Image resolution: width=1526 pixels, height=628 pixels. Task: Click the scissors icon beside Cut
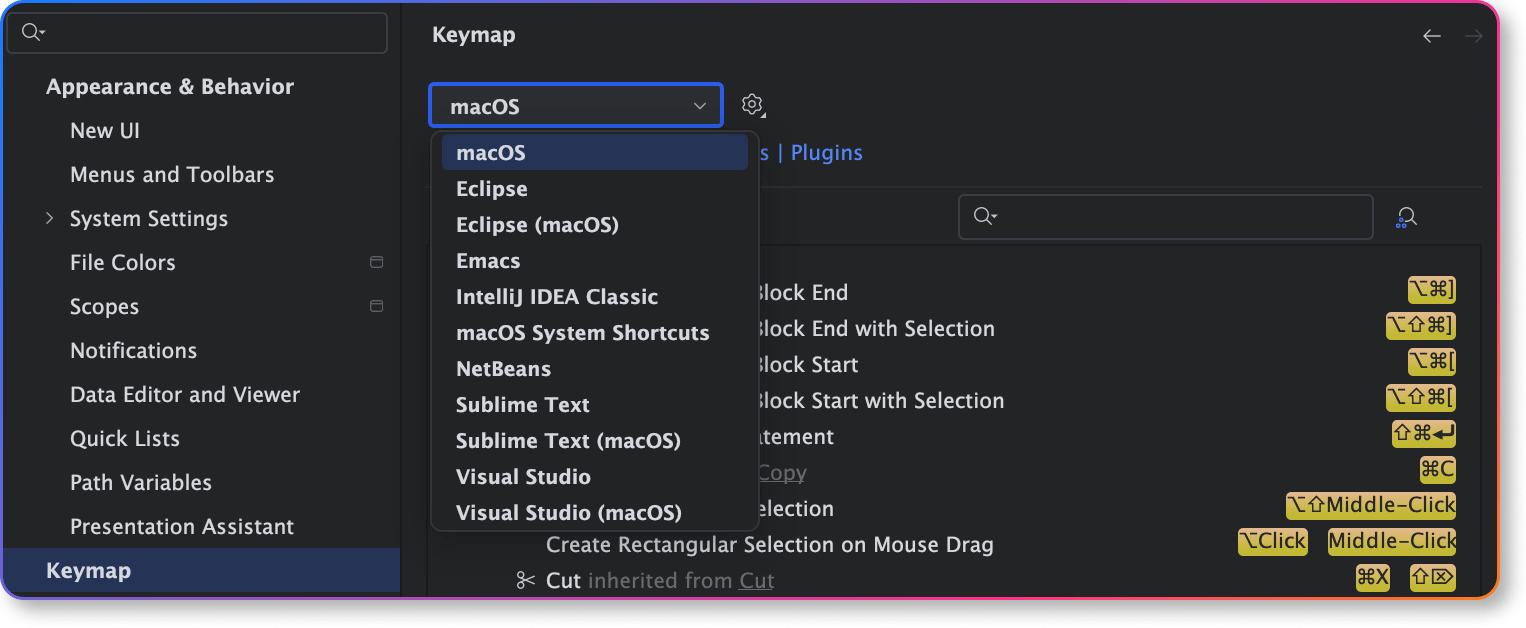[526, 580]
